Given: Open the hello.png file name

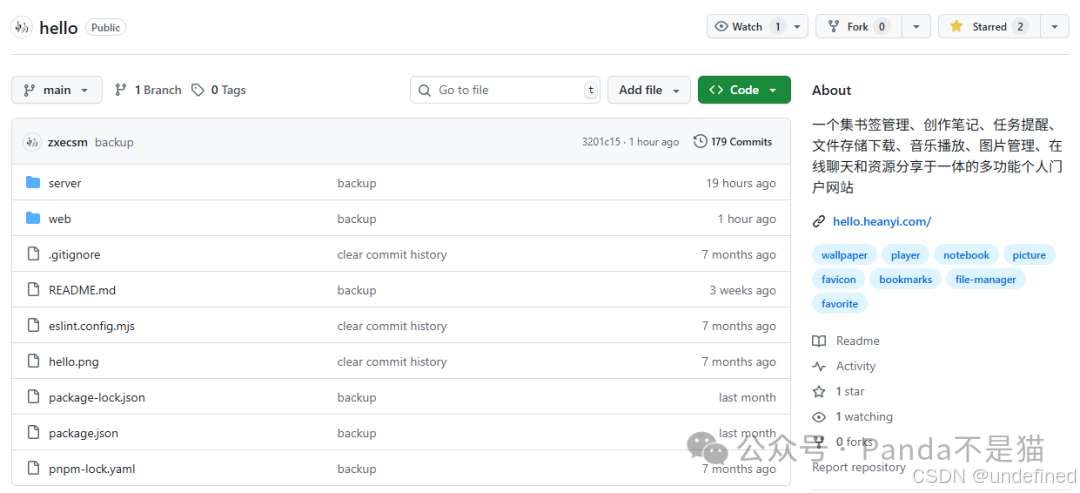Looking at the screenshot, I should point(74,362).
